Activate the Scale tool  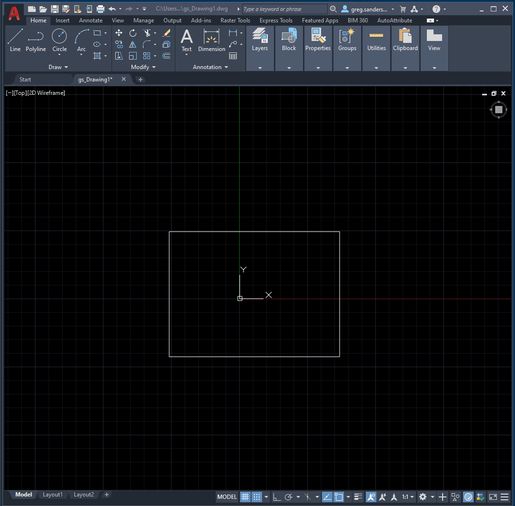coord(133,56)
